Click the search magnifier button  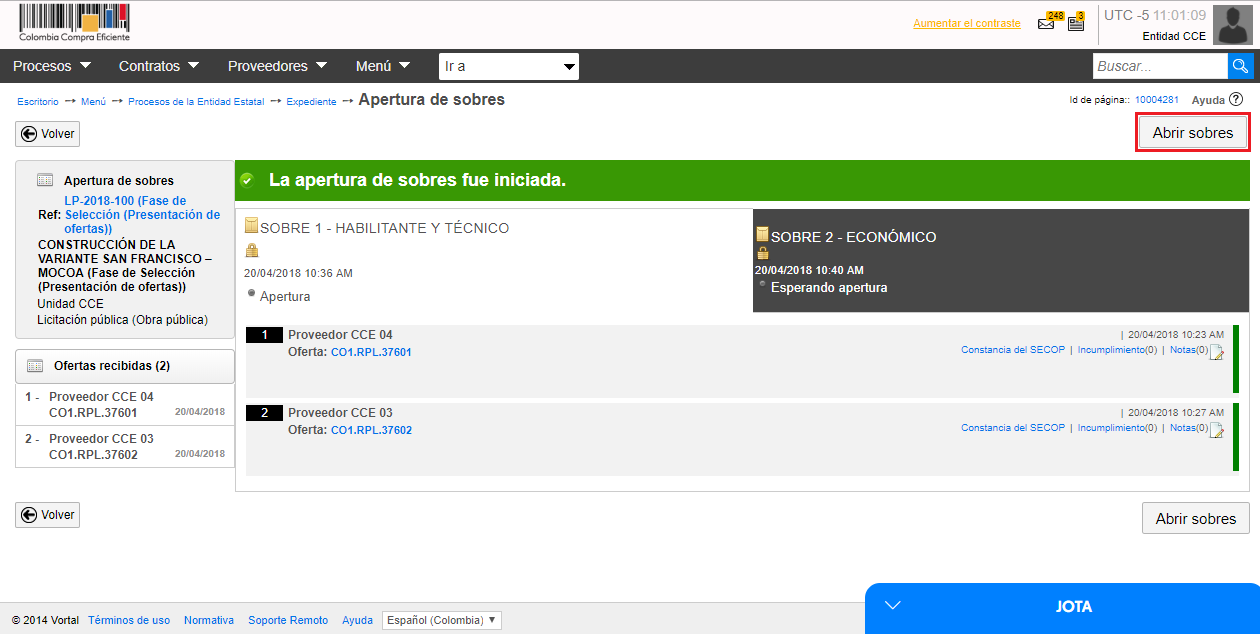(x=1240, y=66)
